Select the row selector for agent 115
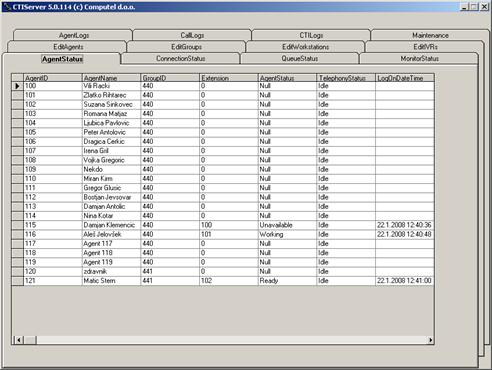 pyautogui.click(x=17, y=225)
